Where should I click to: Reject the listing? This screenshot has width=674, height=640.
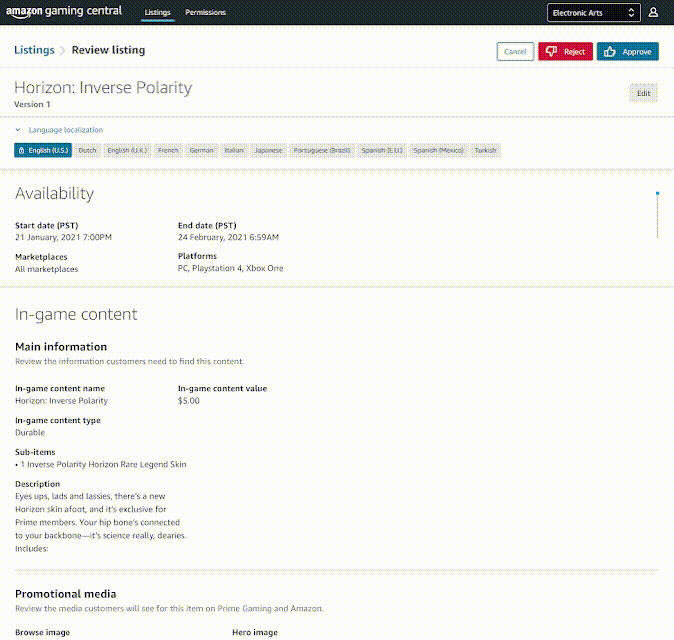(565, 52)
